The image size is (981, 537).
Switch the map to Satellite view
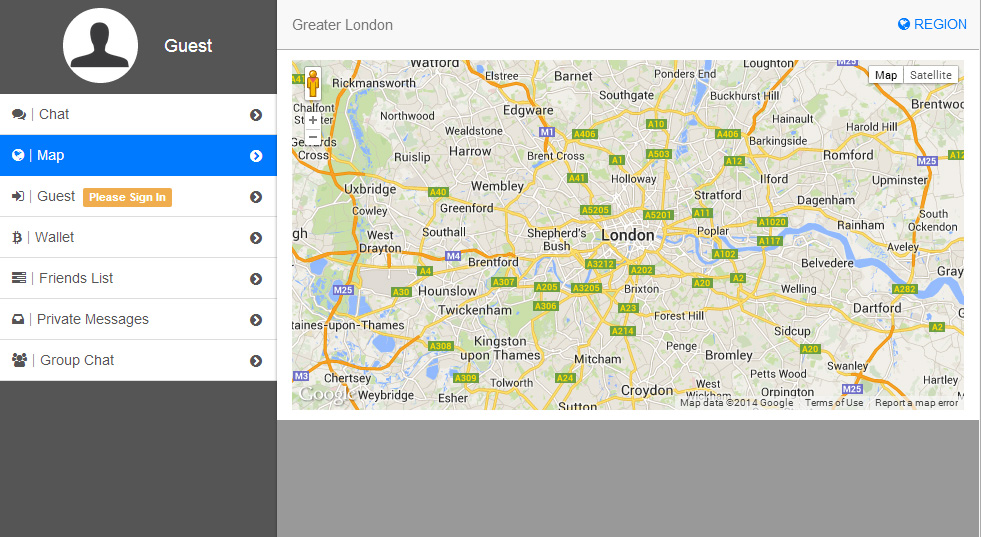[930, 75]
